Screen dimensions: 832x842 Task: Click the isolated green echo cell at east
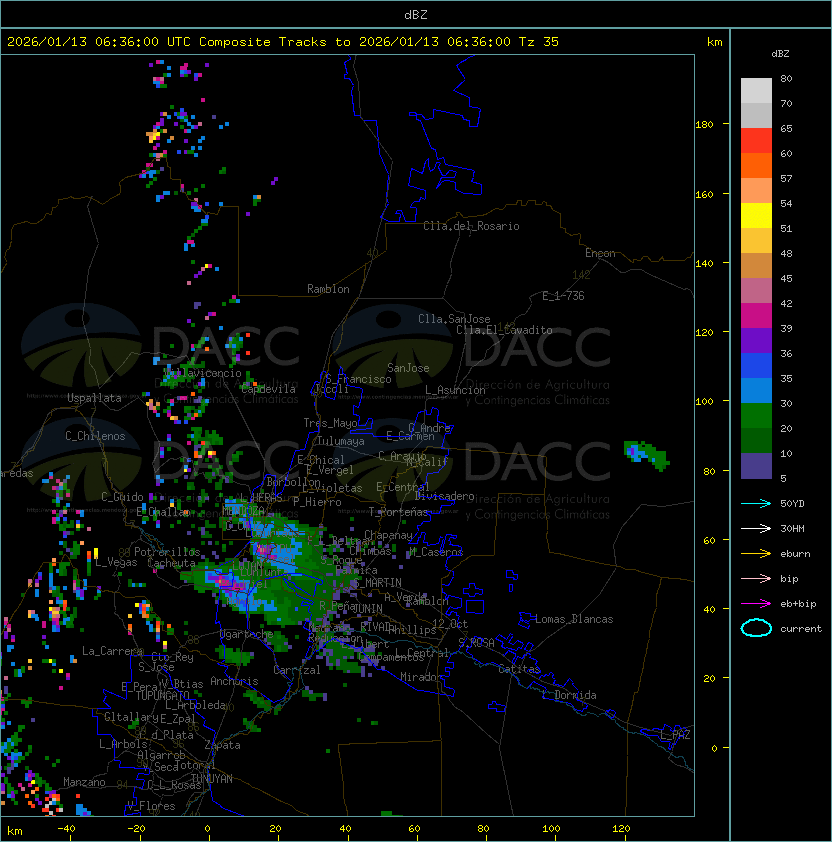[x=646, y=454]
